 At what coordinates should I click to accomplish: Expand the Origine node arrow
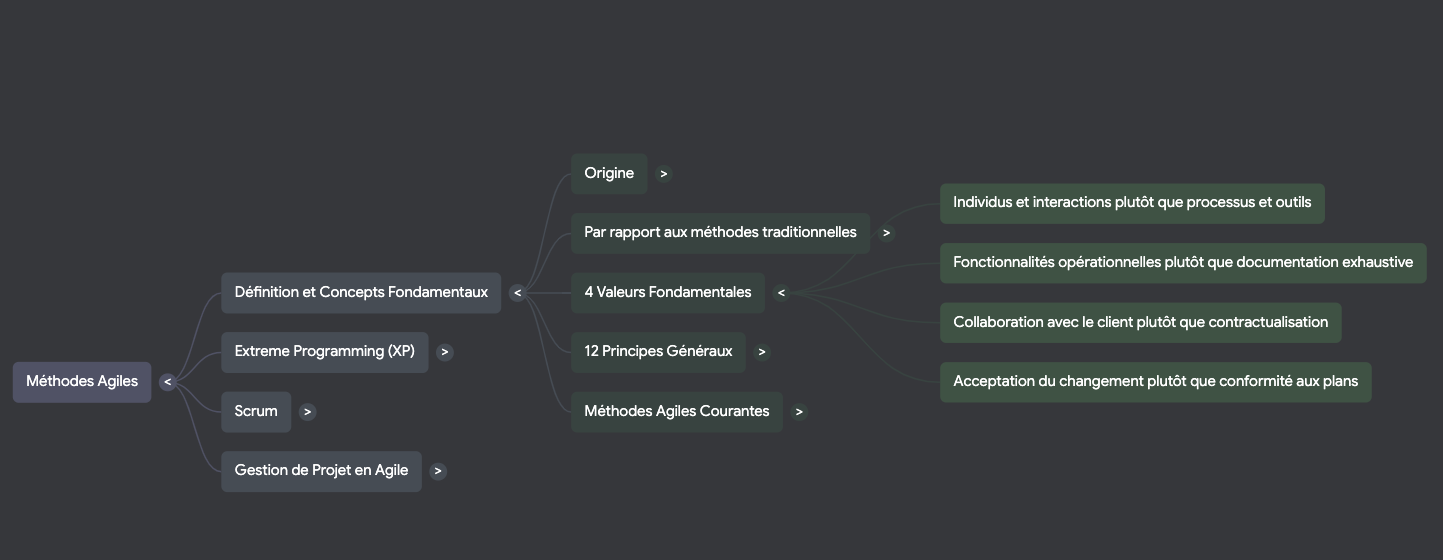pos(664,174)
